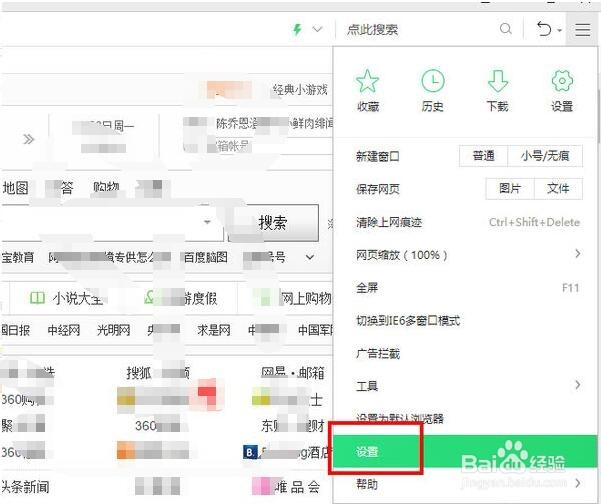Choose 全屏 fullscreen menu item

tap(466, 287)
